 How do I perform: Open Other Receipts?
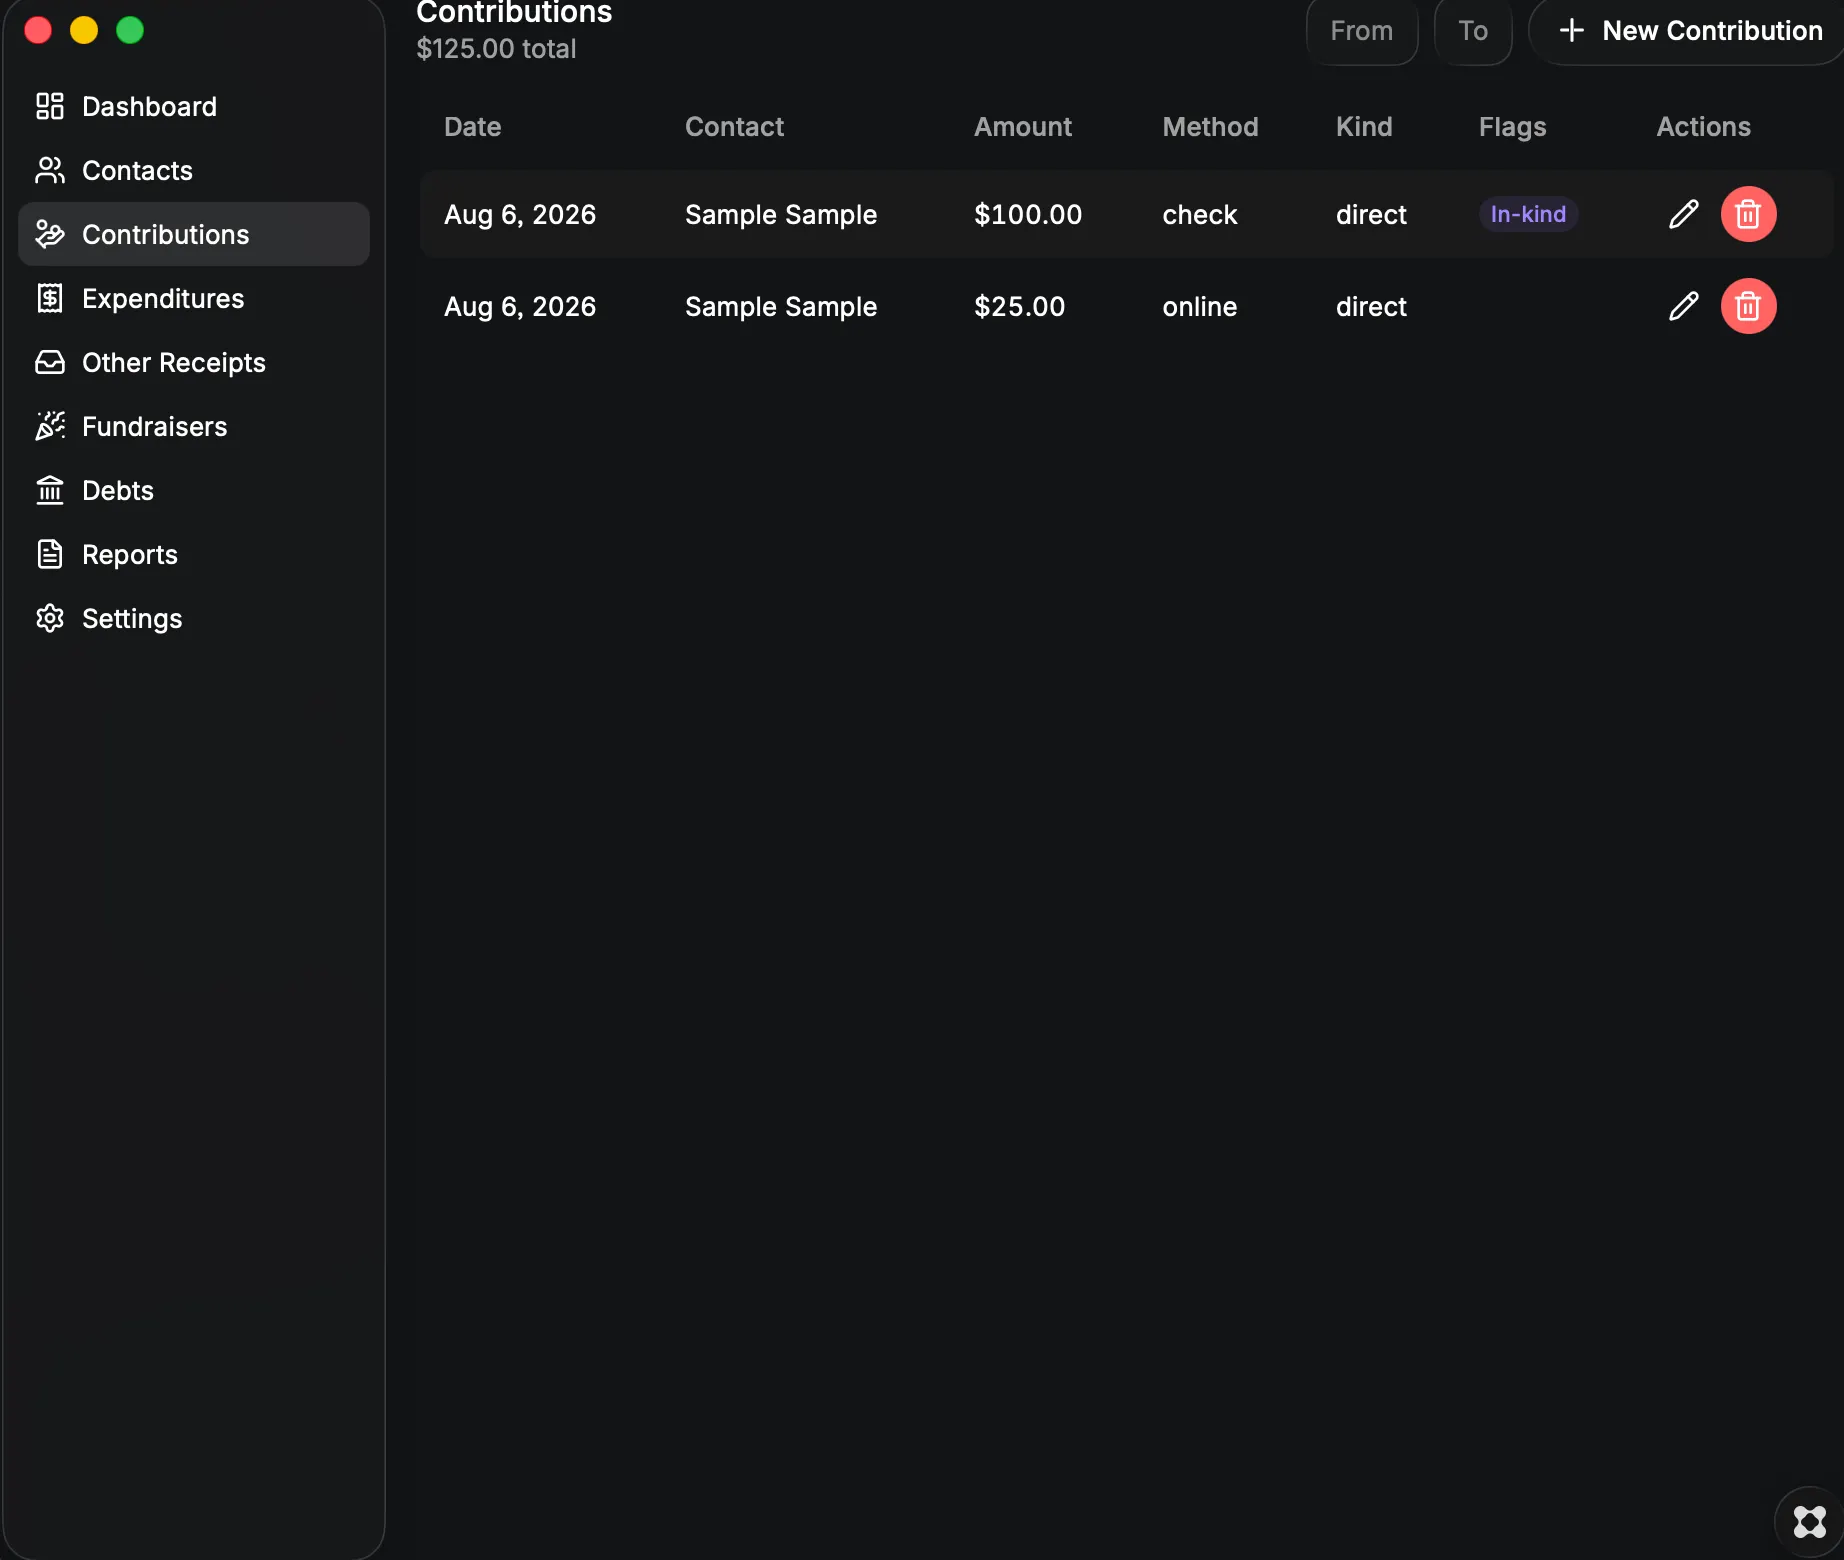(x=194, y=362)
